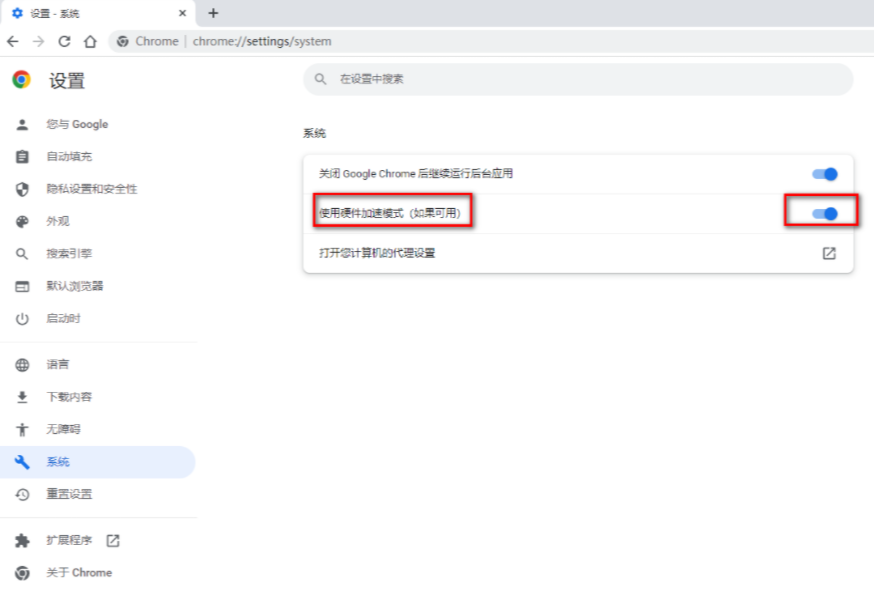Click the download icon for 下载内容
874x590 pixels.
(x=22, y=397)
